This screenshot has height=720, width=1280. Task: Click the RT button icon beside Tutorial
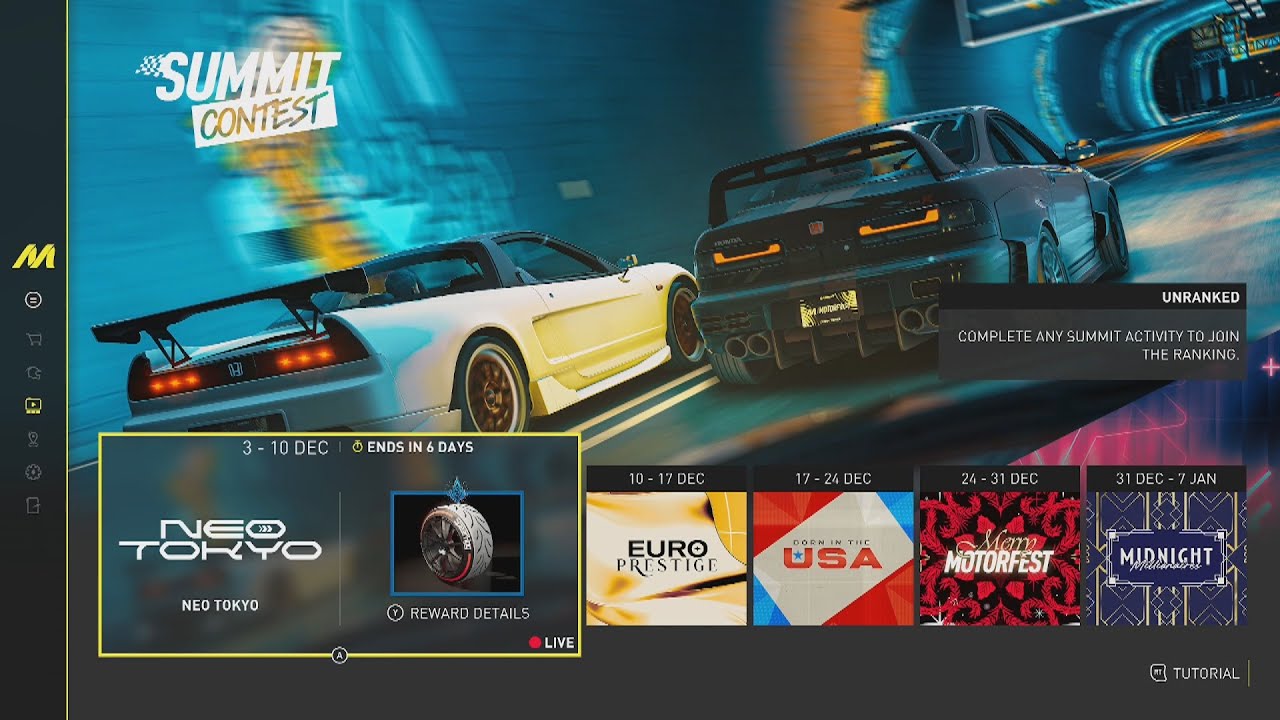pyautogui.click(x=1159, y=673)
